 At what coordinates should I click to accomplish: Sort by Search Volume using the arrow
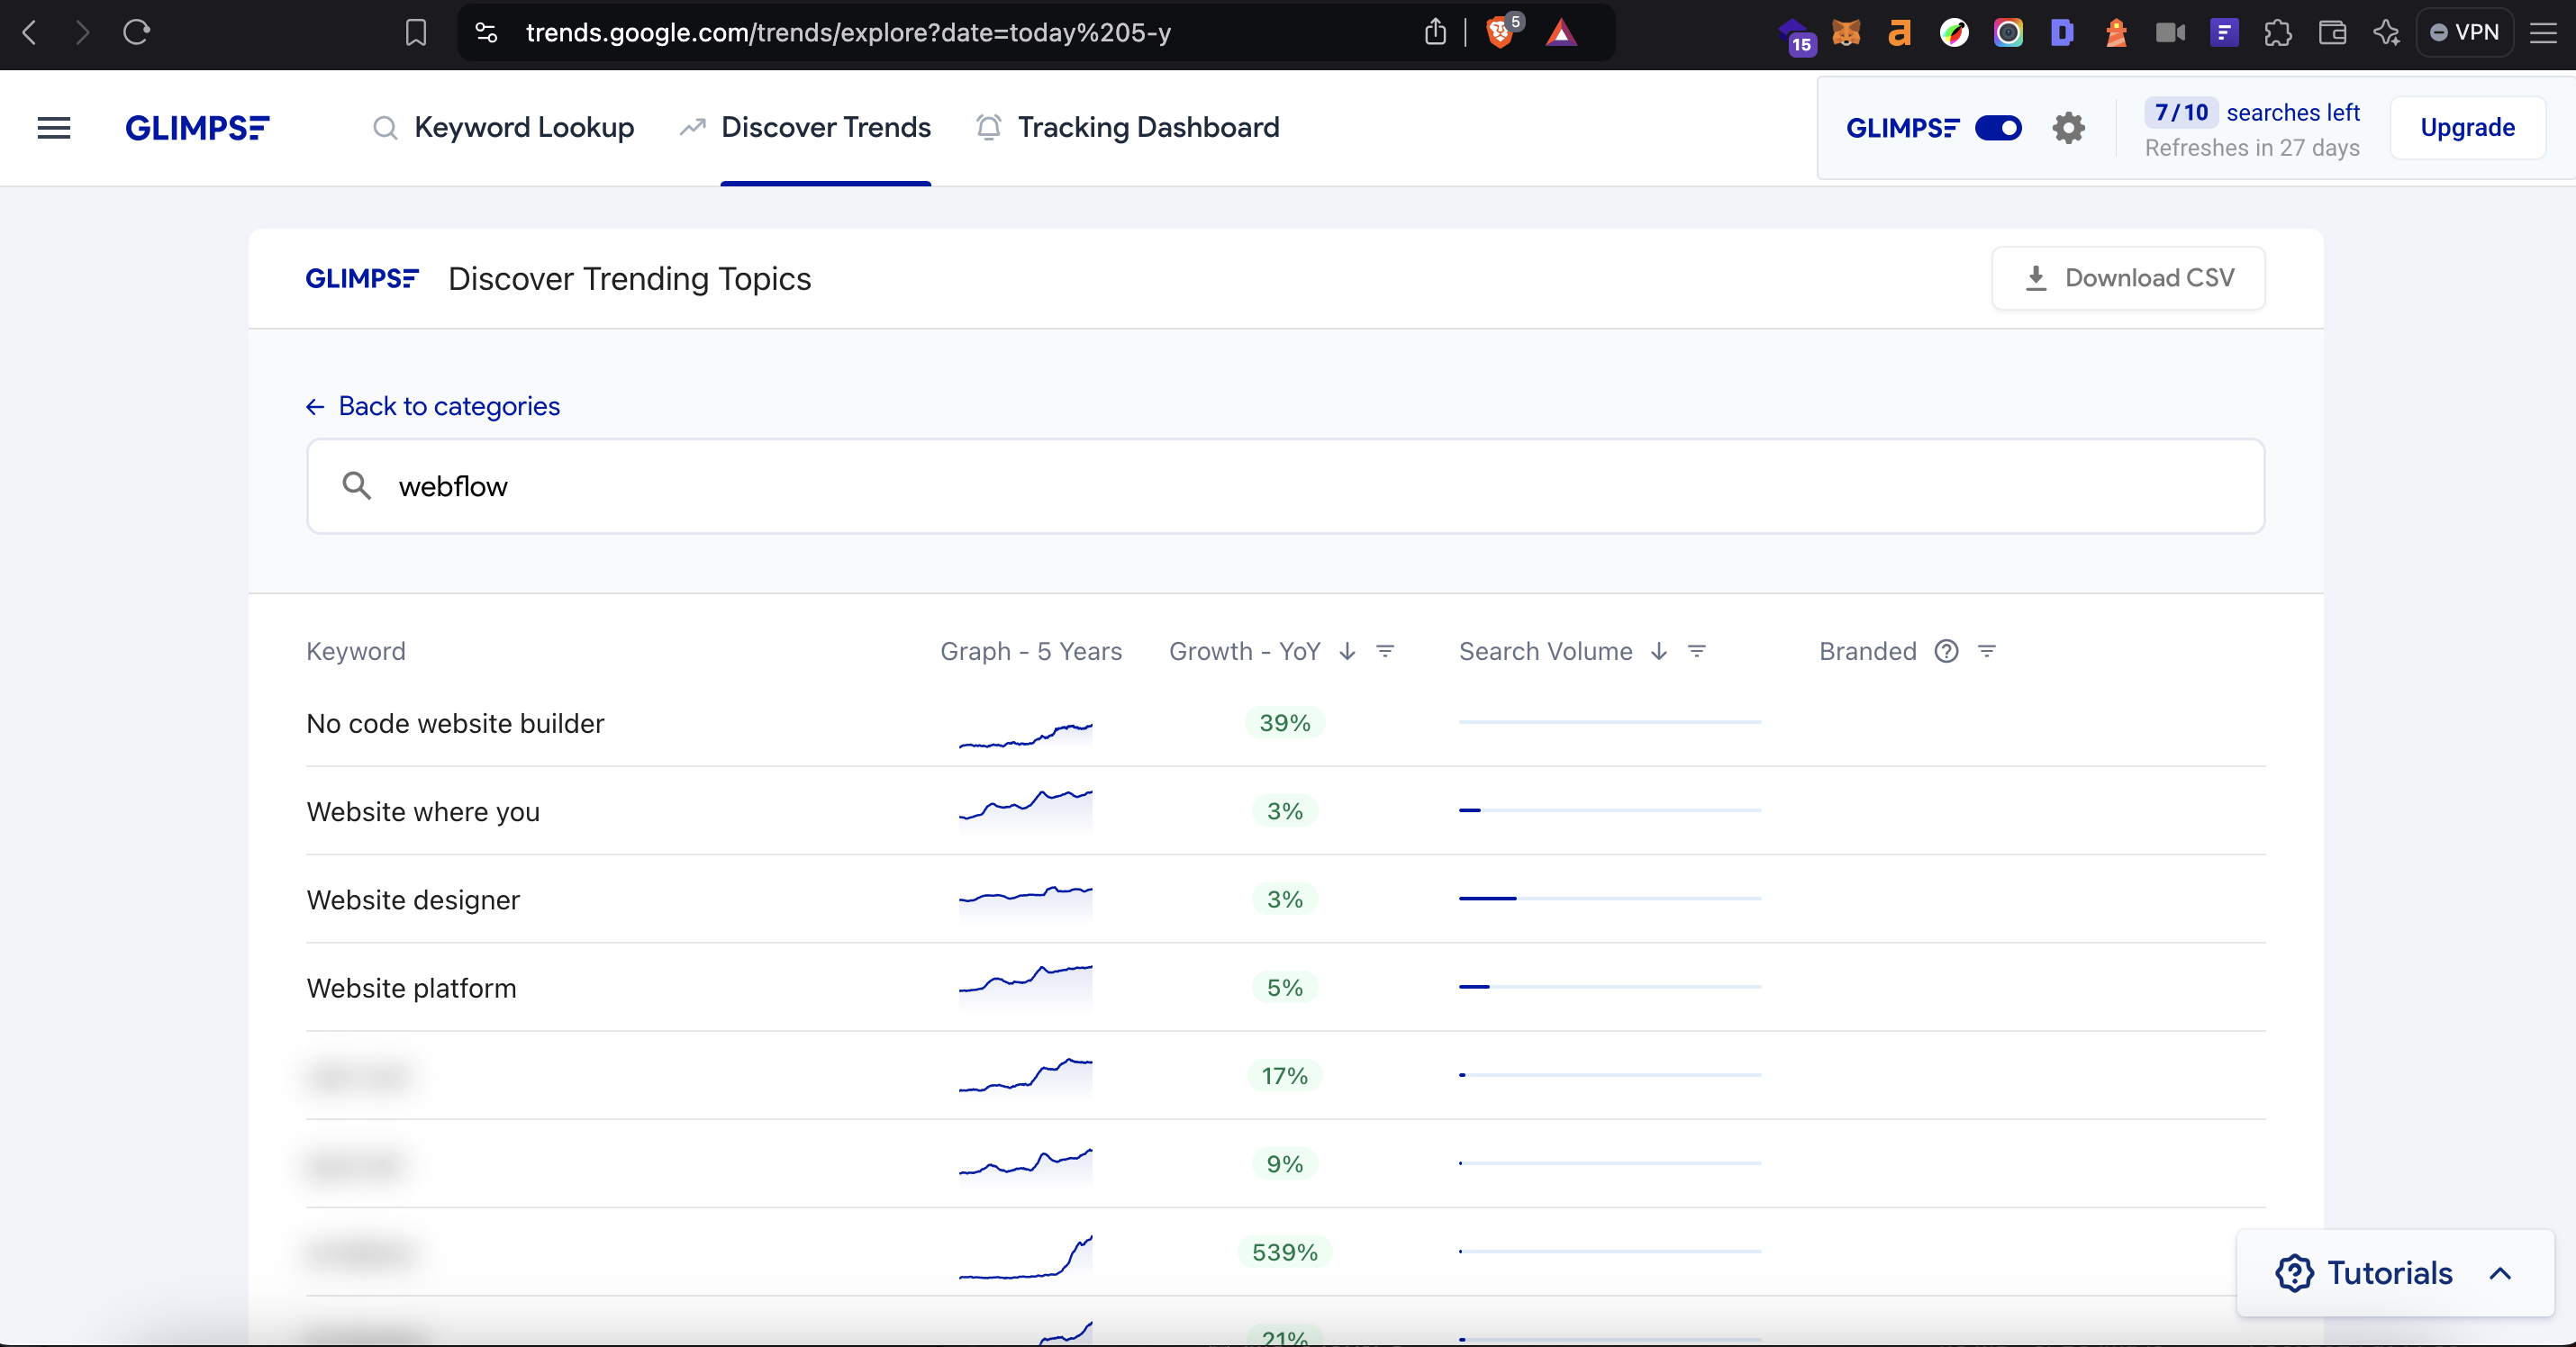1659,651
